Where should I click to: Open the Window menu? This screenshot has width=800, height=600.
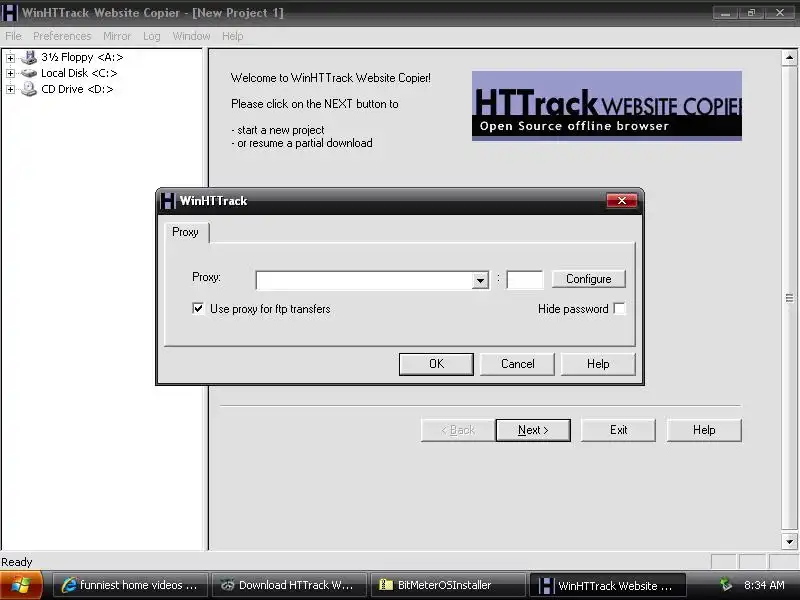click(191, 36)
